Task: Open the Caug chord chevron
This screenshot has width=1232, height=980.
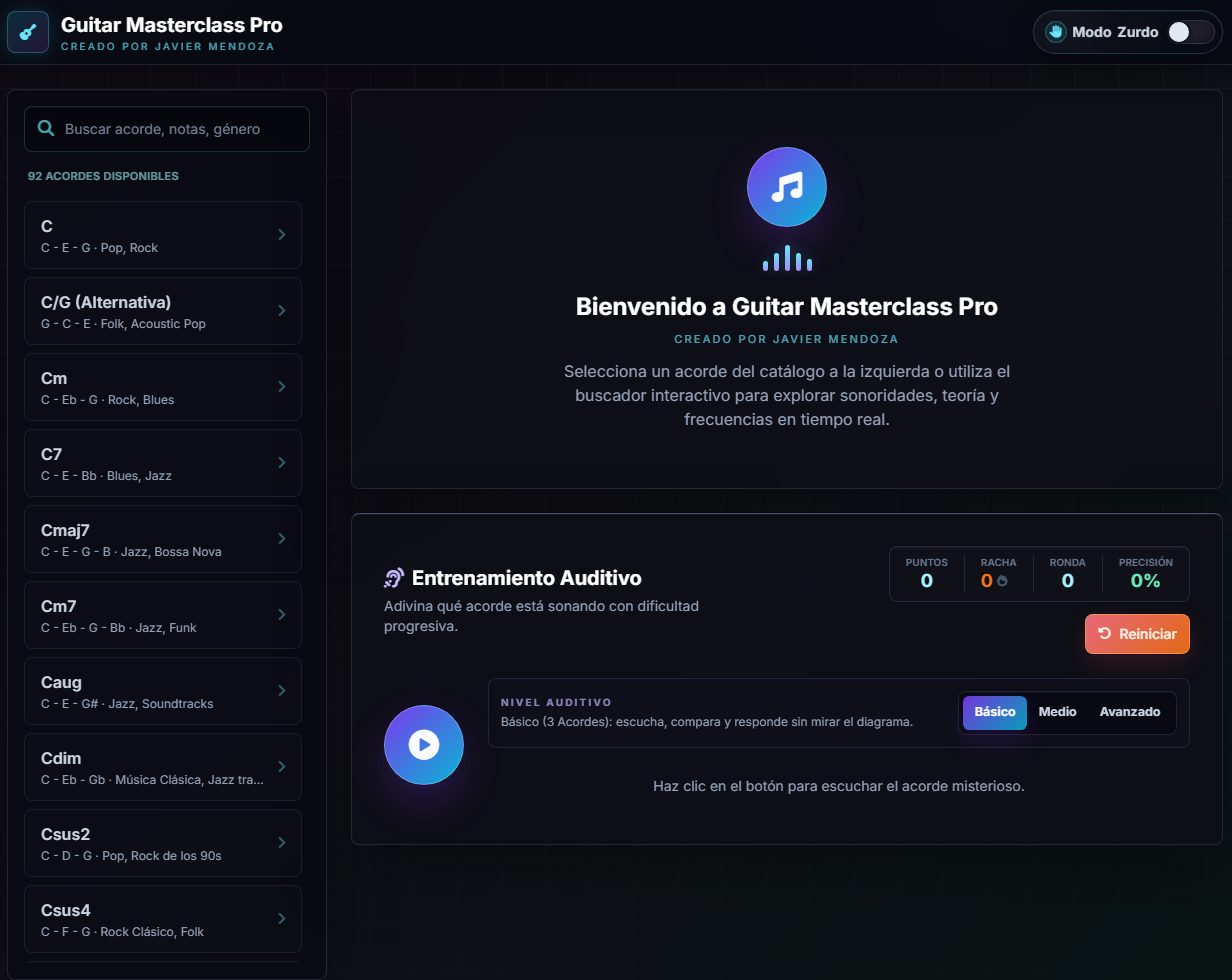Action: tap(282, 690)
